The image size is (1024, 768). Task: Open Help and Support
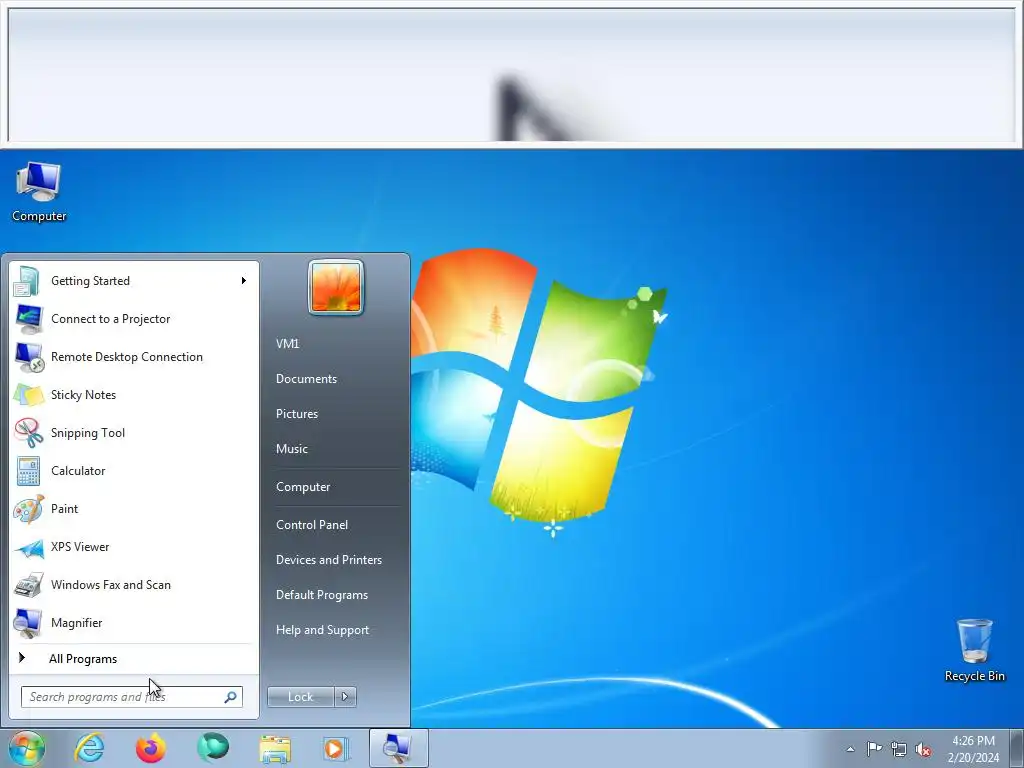point(323,630)
